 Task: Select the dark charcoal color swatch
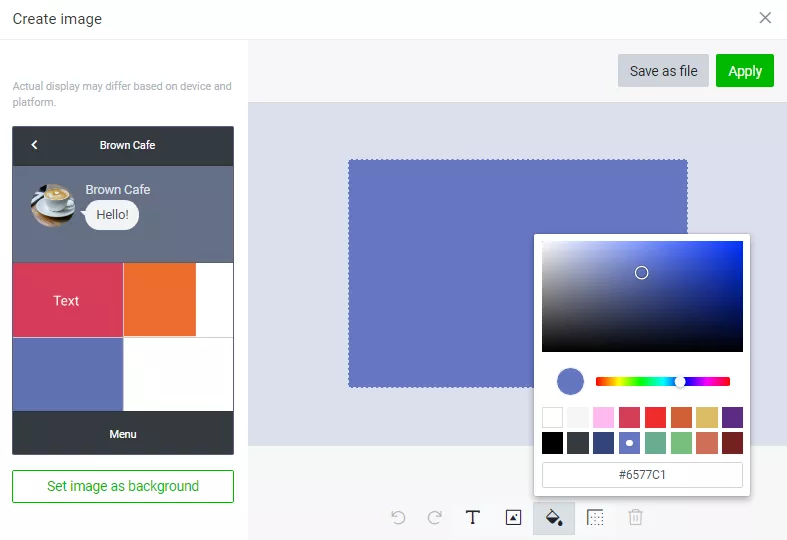tap(578, 443)
